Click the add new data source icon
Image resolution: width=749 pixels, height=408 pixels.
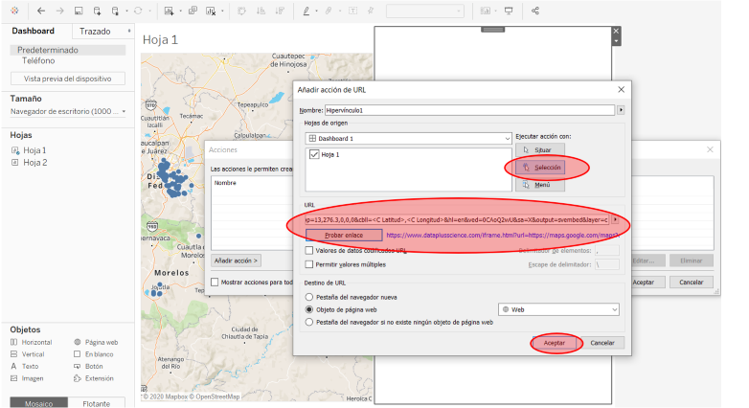pos(97,11)
